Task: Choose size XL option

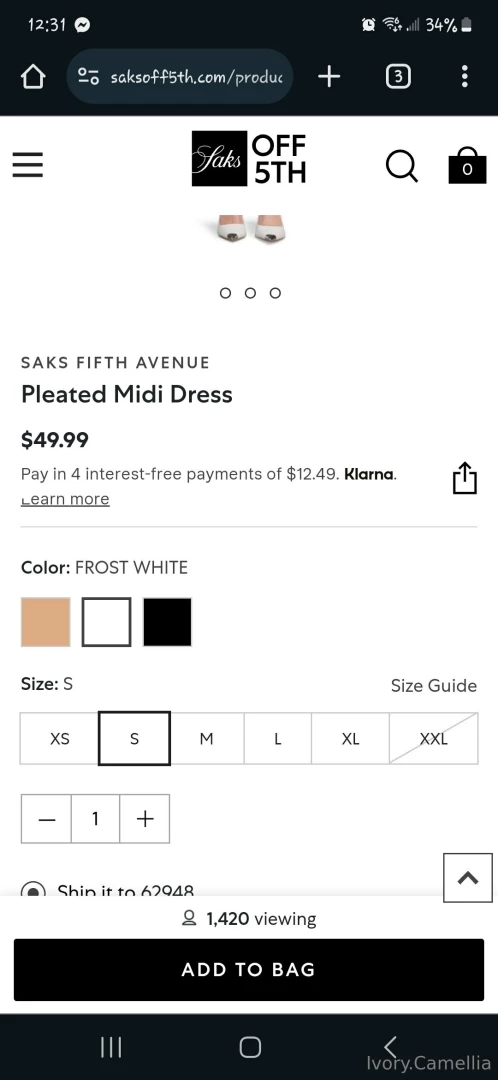Action: pos(351,738)
